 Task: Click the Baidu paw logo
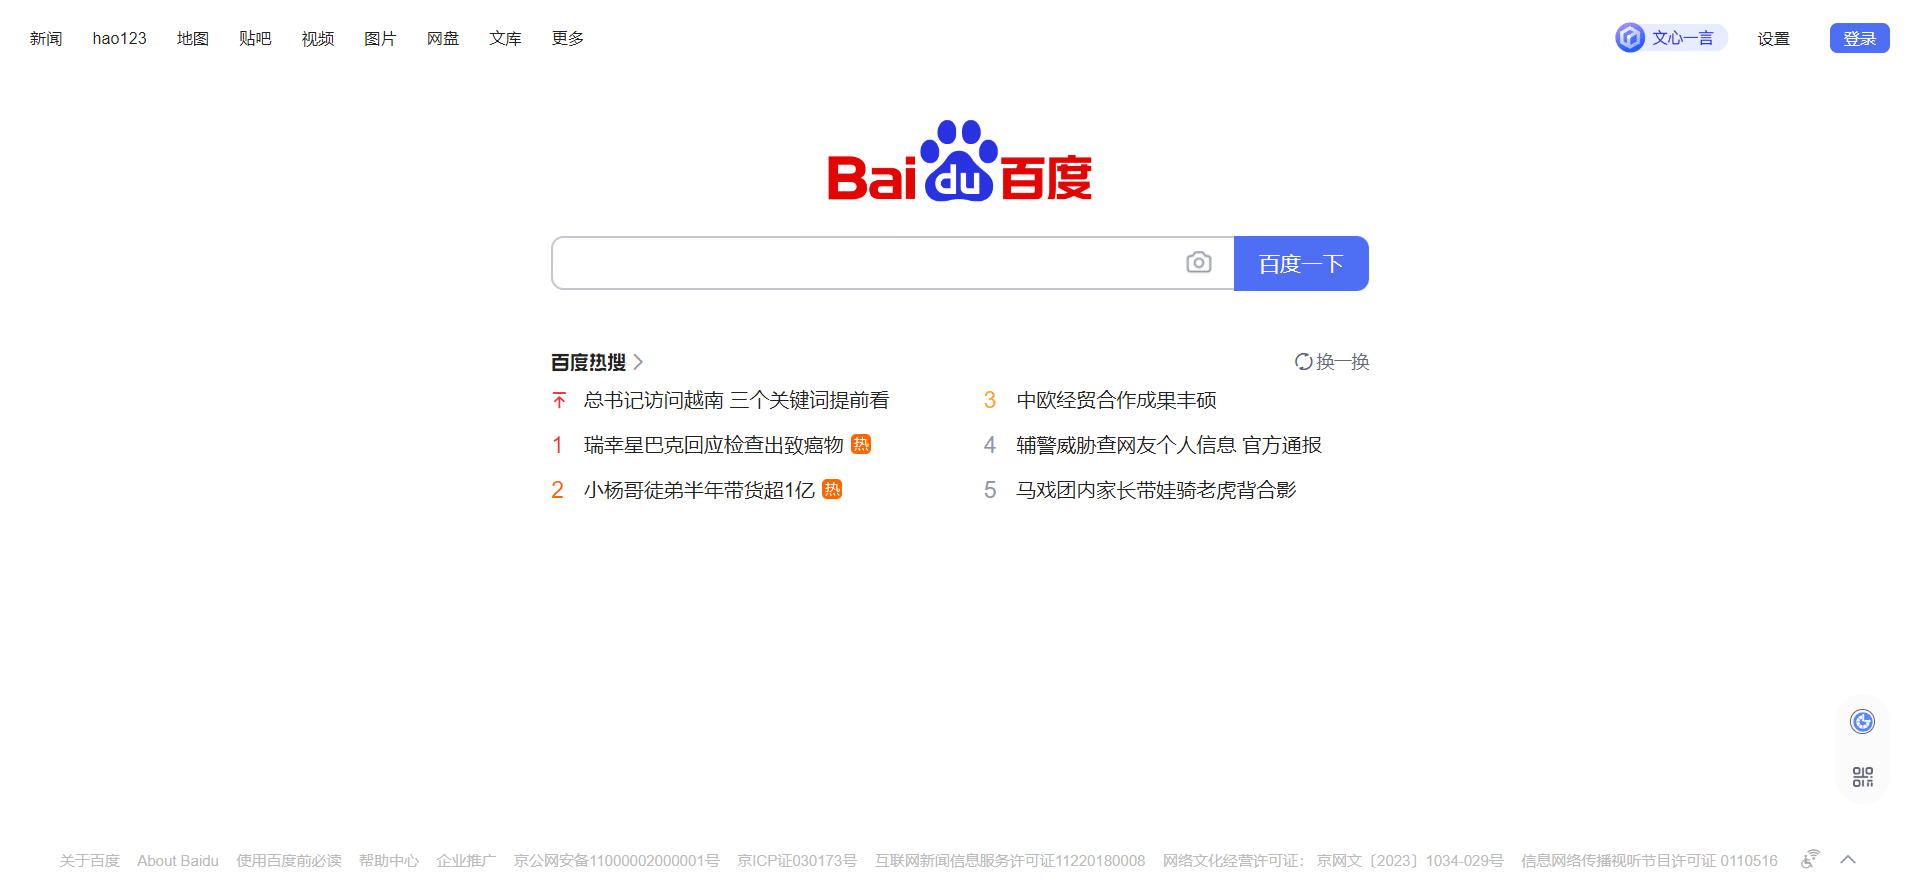pos(959,162)
